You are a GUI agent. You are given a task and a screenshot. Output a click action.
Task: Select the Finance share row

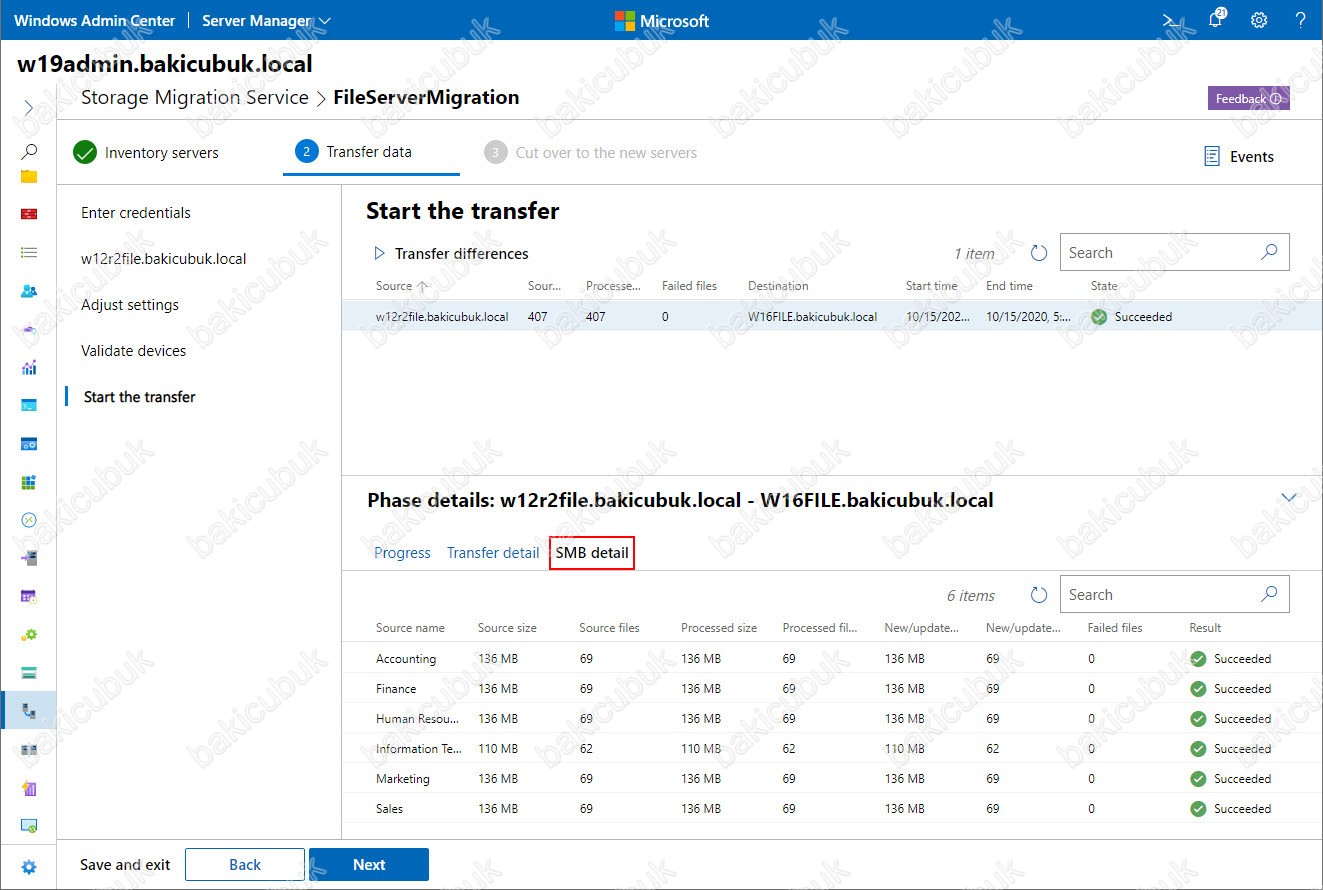[x=832, y=689]
